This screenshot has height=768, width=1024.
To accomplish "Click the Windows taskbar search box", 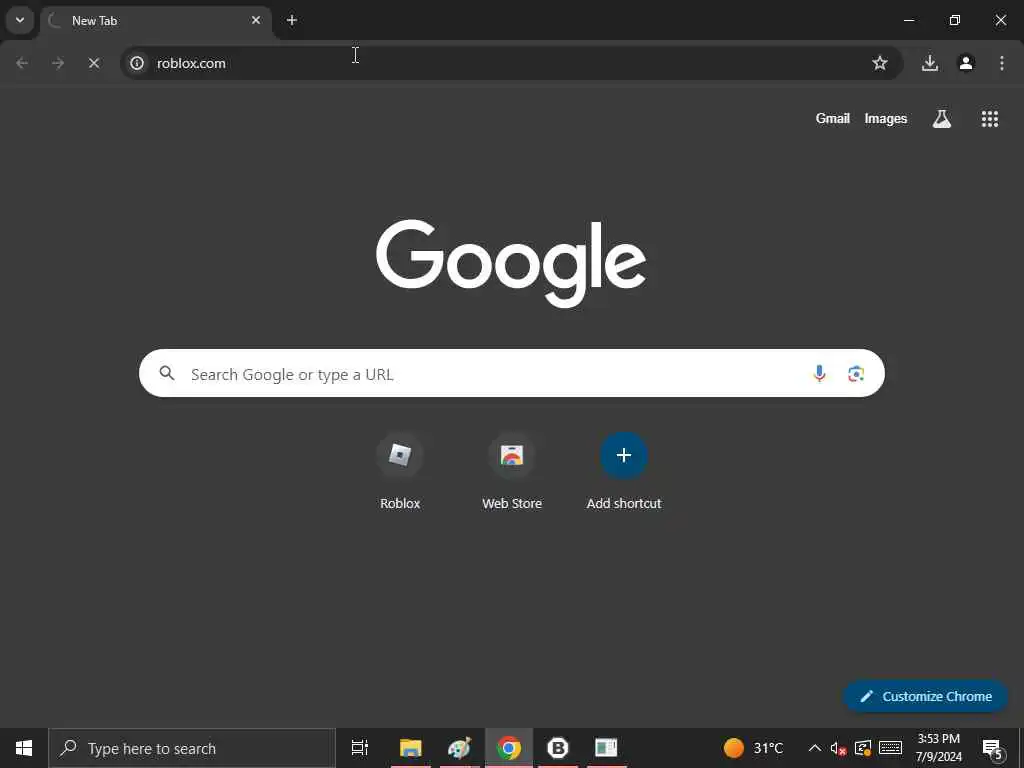I will click(192, 748).
